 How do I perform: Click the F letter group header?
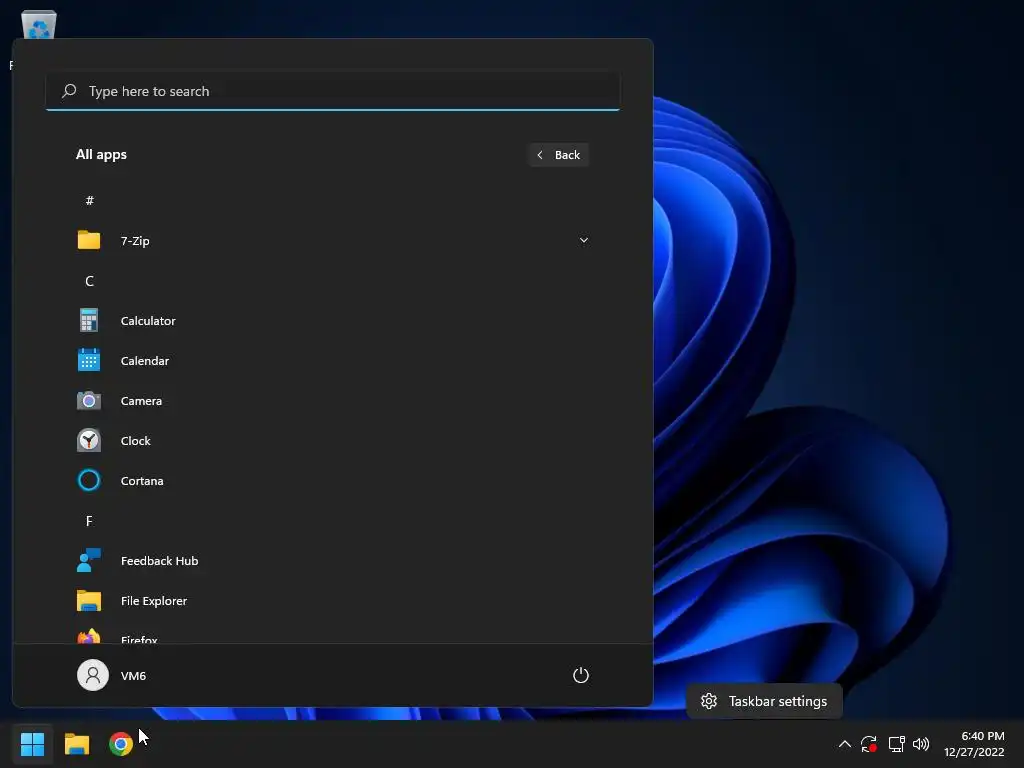89,520
